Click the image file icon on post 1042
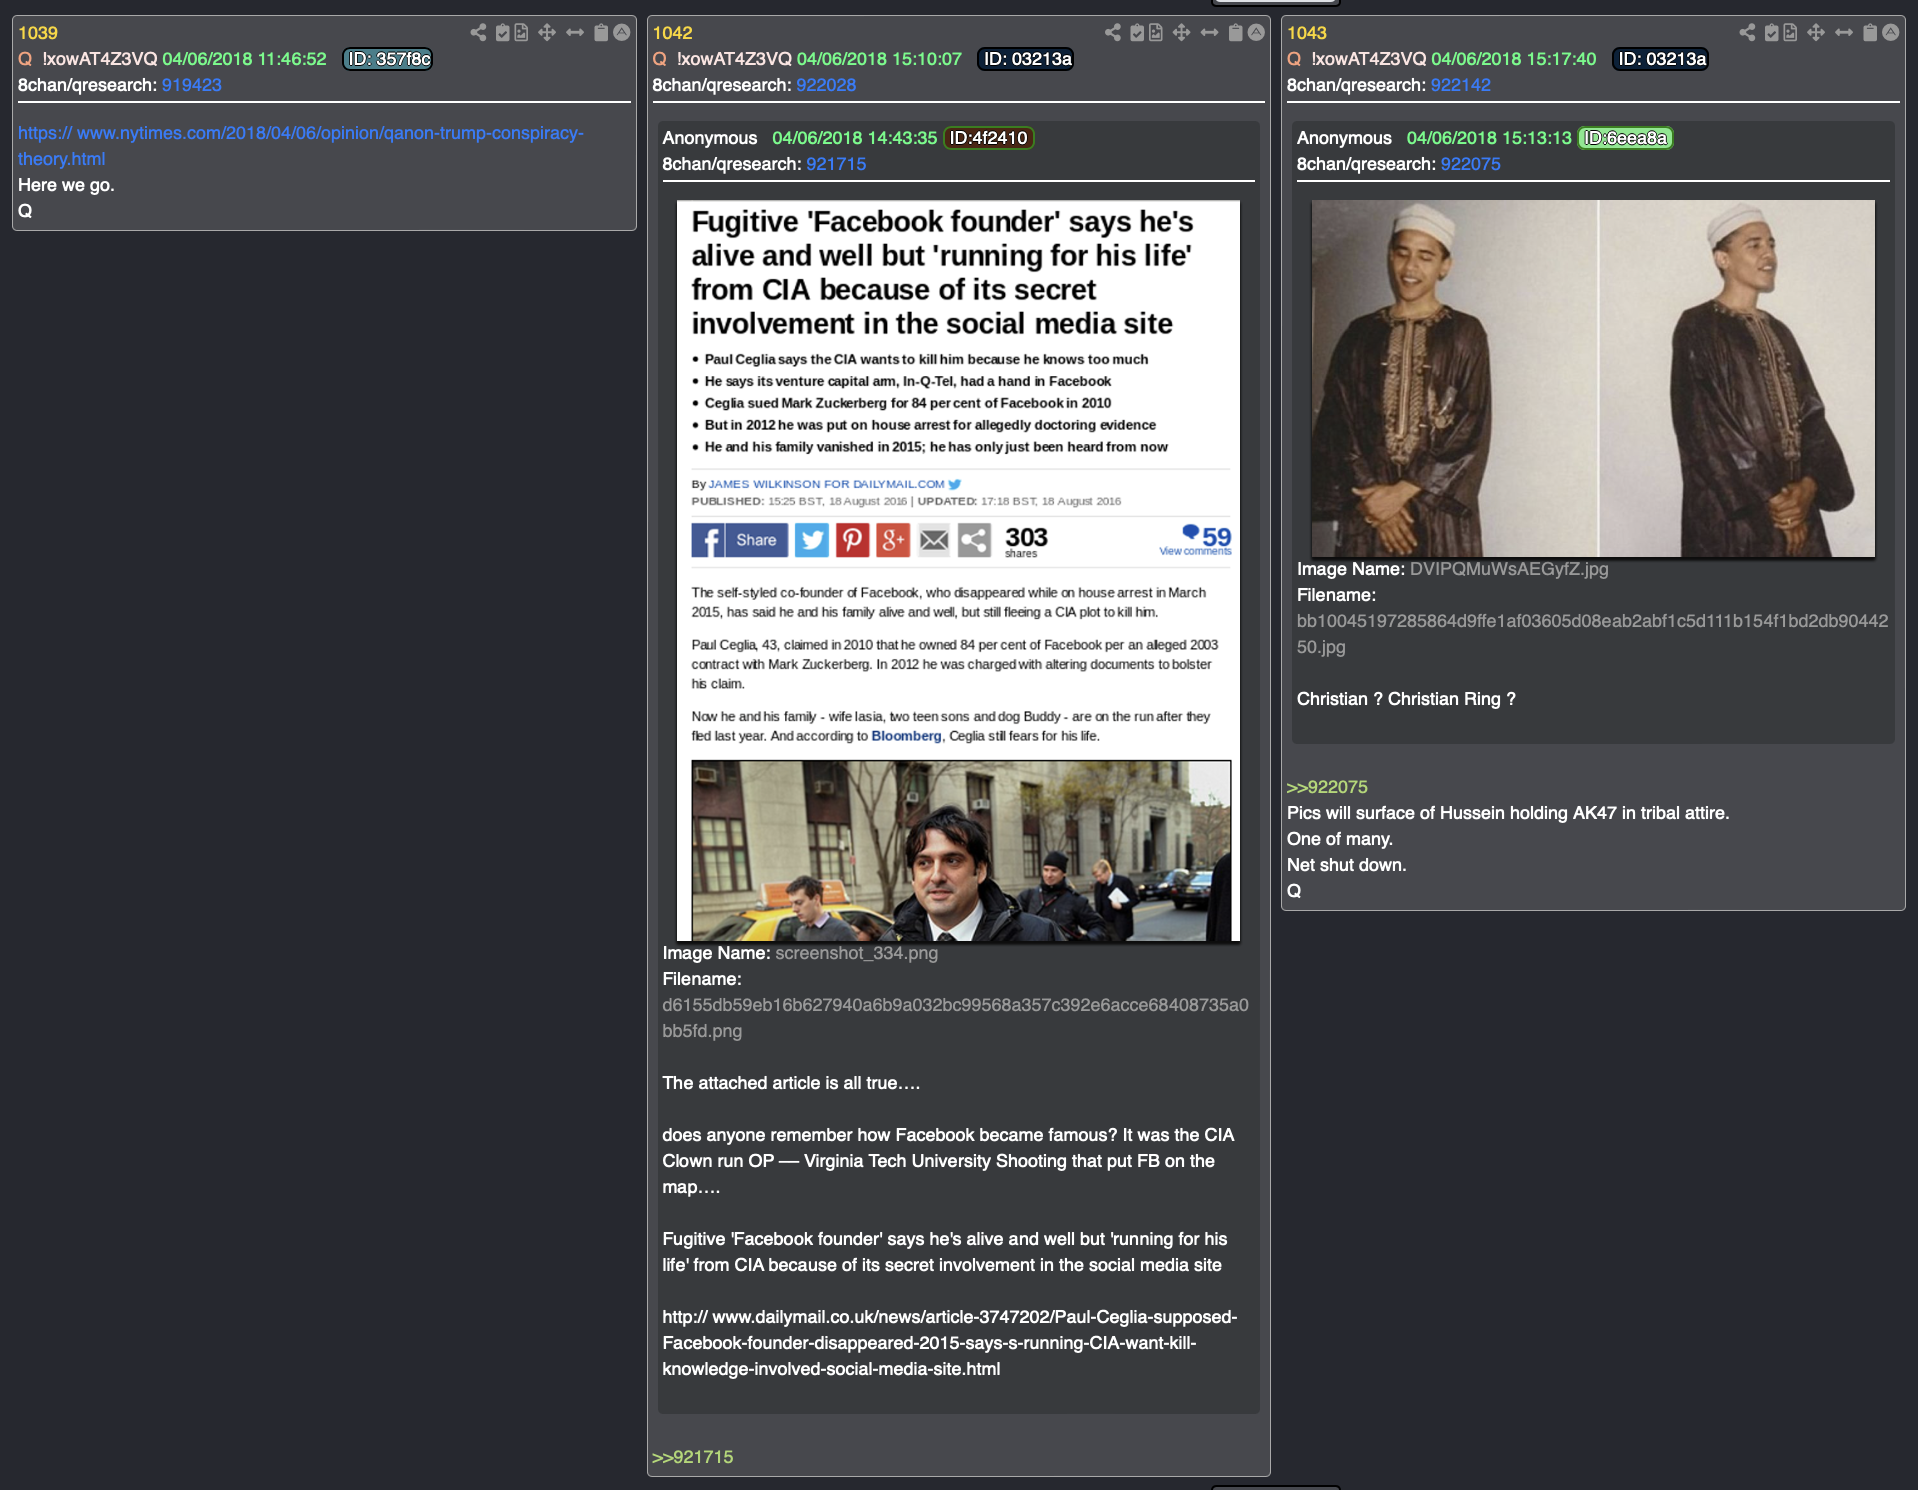Screen dimensions: 1918x1490 [1156, 33]
